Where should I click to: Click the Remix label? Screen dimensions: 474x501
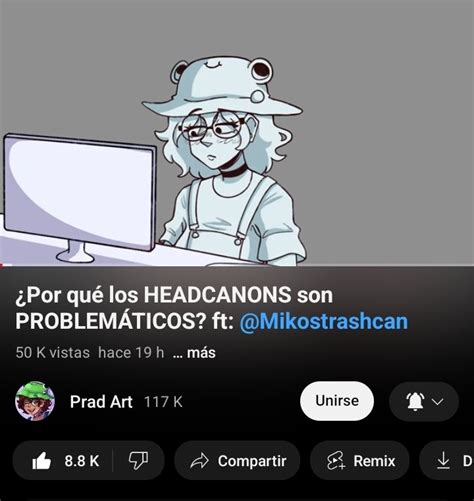[374, 461]
